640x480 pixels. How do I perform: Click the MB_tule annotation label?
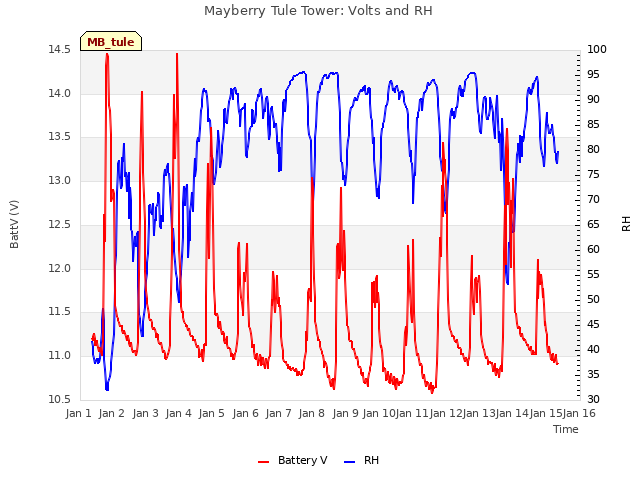click(111, 41)
